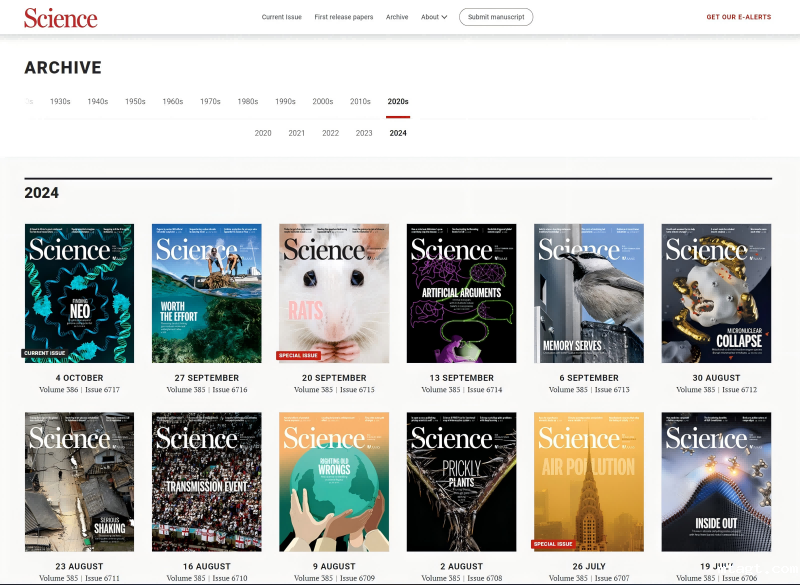This screenshot has height=585, width=800.
Task: Switch to the 1930s decade tab
Action: (x=60, y=101)
